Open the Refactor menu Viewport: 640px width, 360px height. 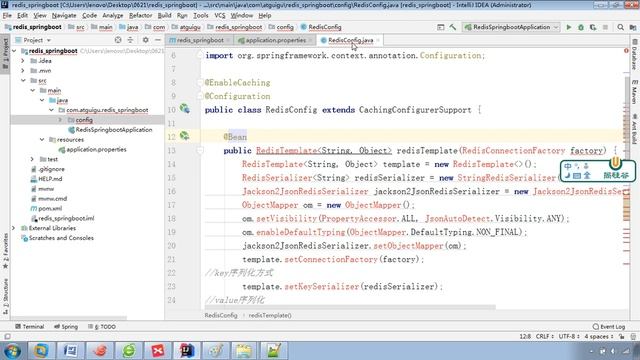(140, 16)
